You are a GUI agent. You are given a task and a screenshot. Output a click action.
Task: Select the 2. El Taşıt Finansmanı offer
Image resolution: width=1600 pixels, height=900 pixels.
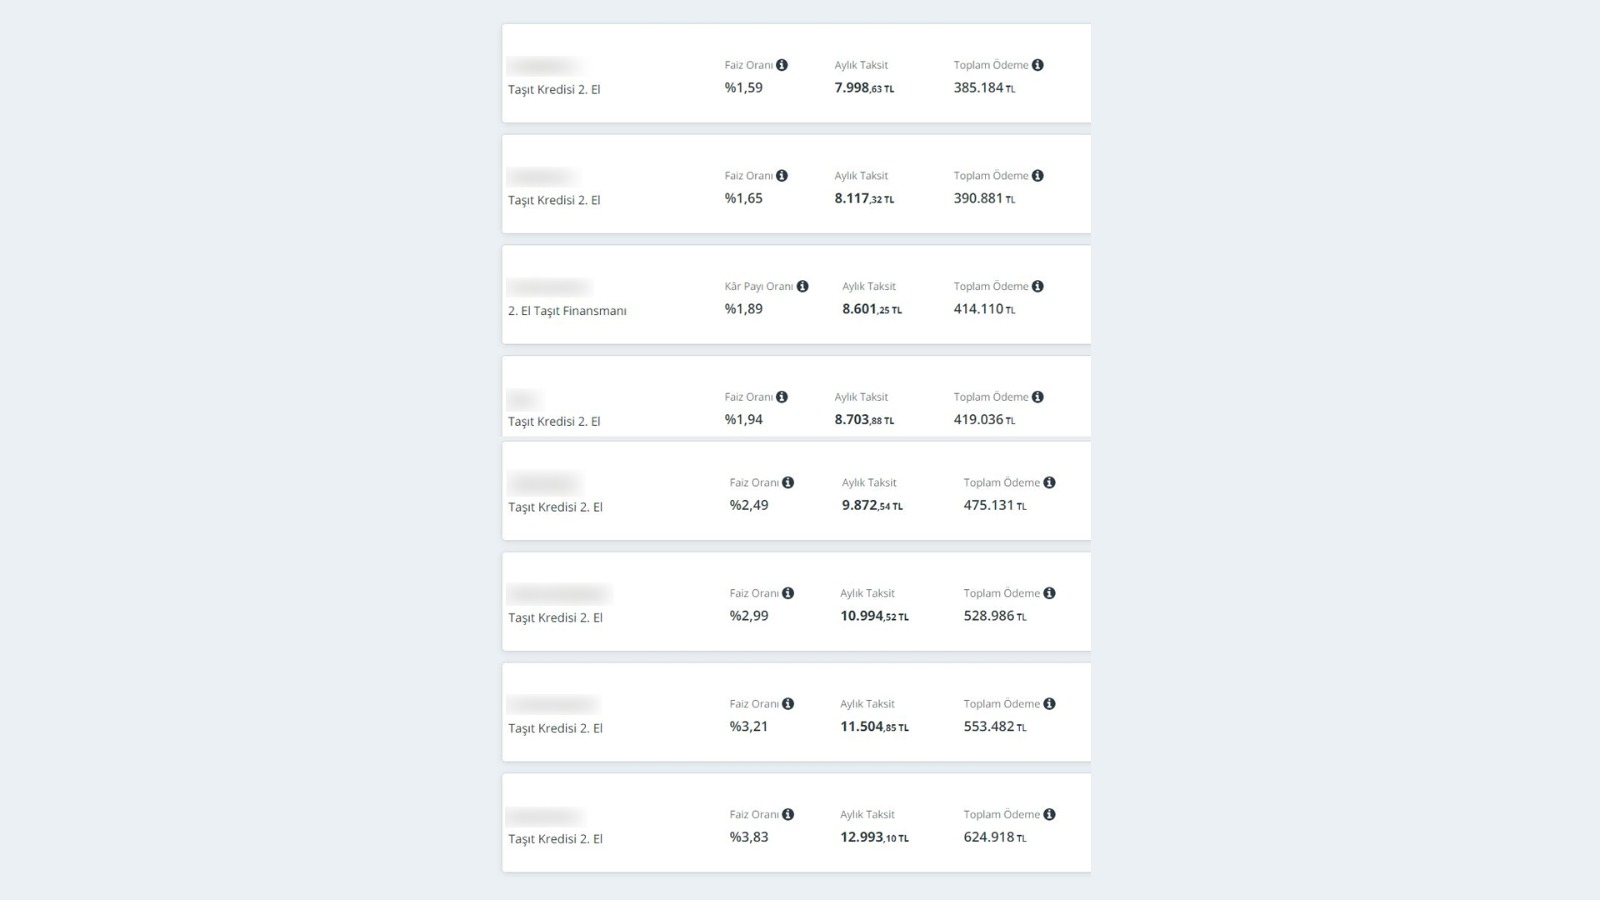(x=796, y=295)
